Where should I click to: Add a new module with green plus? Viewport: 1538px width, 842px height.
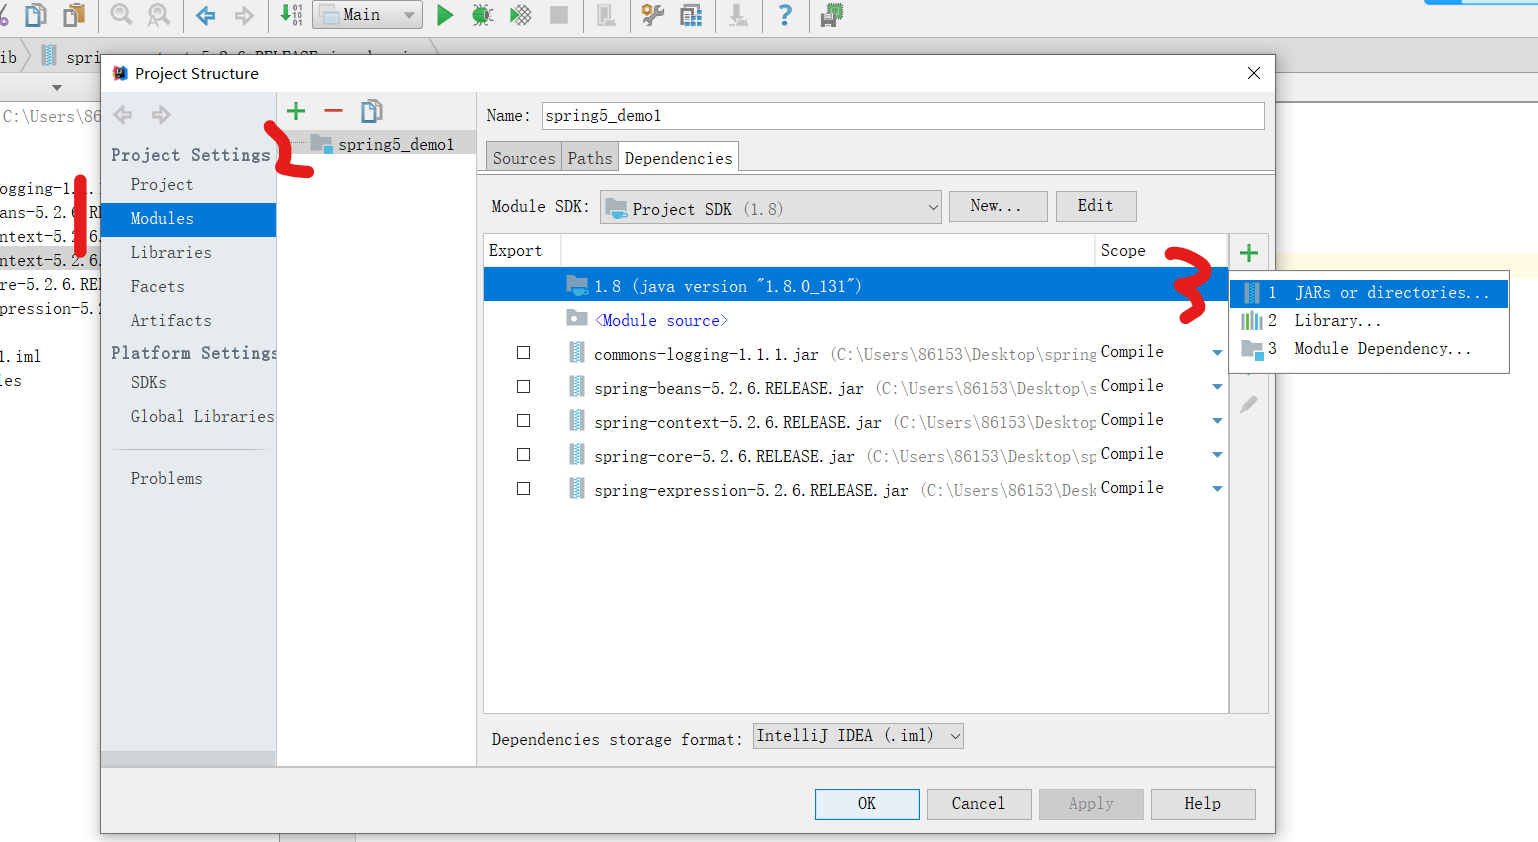tap(296, 111)
